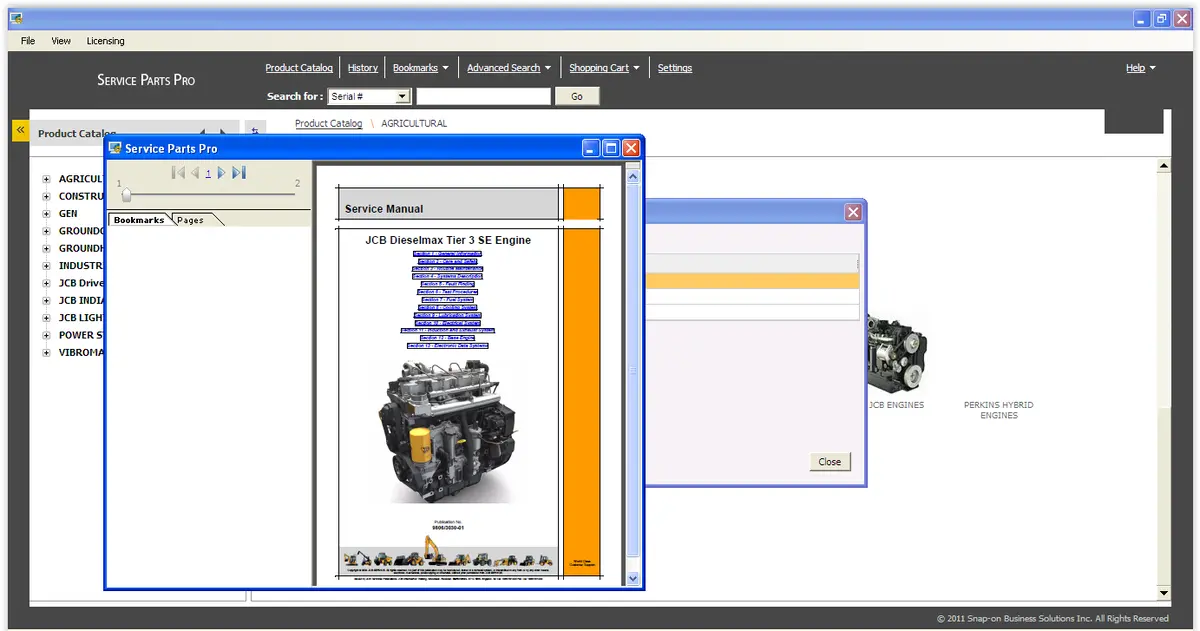Click the Product Catalog breadcrumb link
The height and width of the screenshot is (631, 1200).
329,124
